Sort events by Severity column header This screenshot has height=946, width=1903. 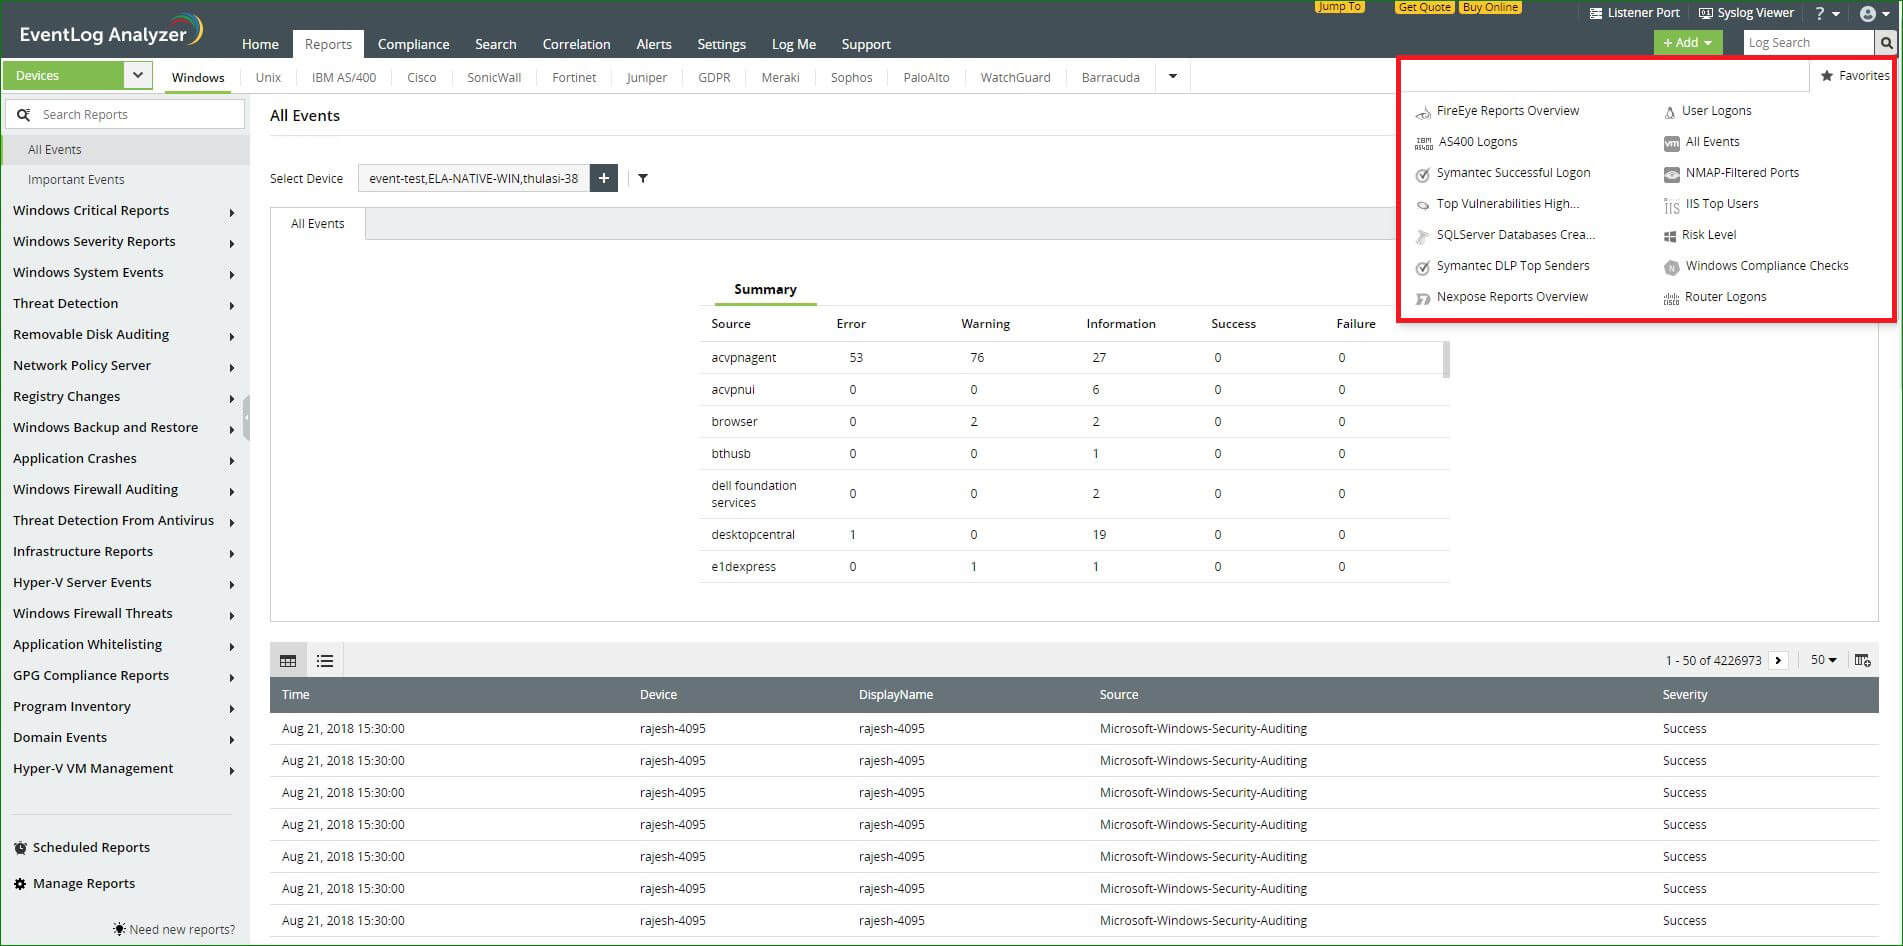point(1685,694)
